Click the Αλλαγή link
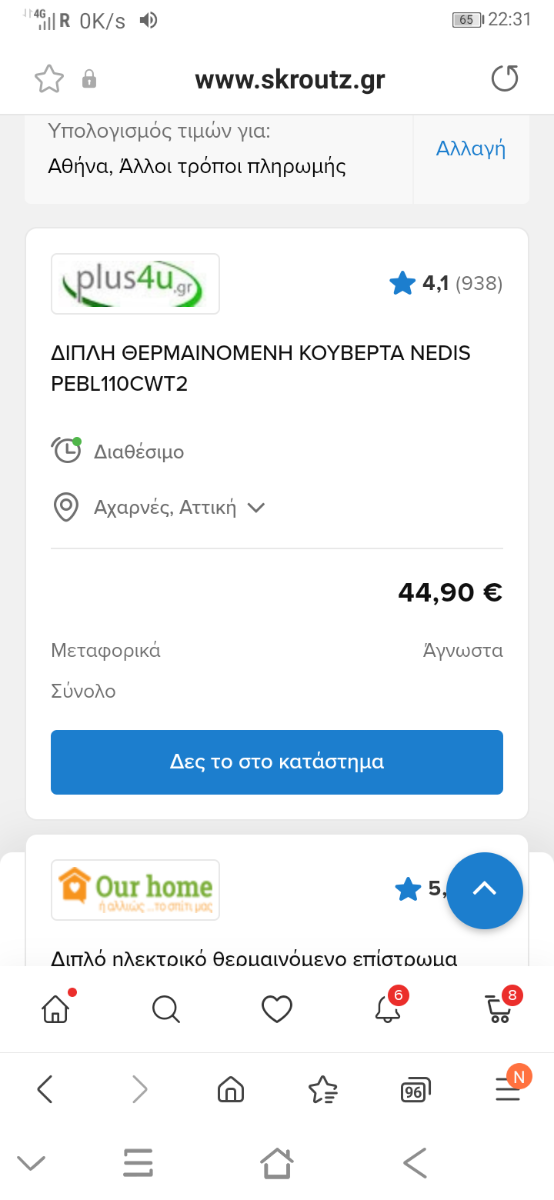554x1200 pixels. (x=471, y=149)
